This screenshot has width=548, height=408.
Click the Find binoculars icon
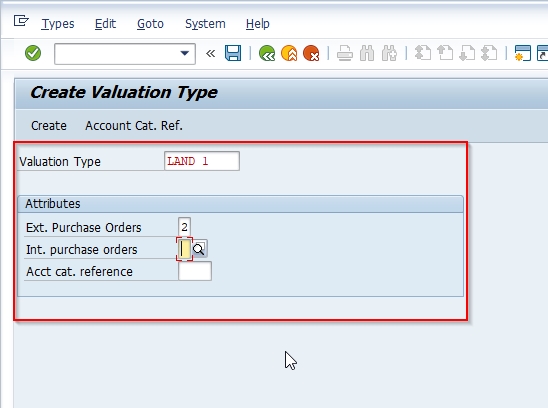[367, 53]
